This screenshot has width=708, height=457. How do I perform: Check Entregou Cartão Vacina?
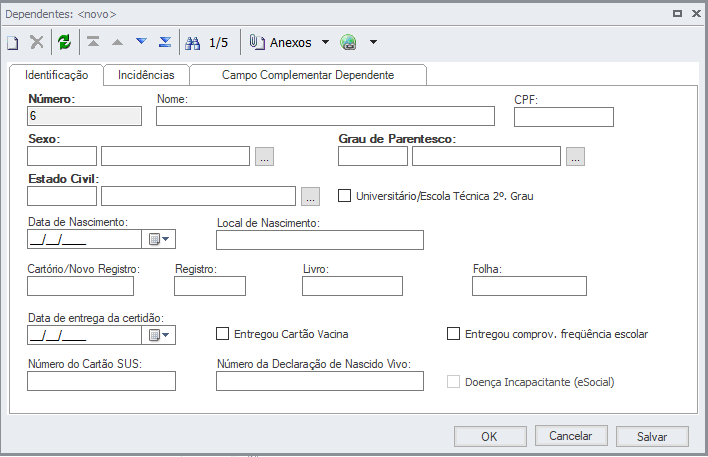[223, 334]
